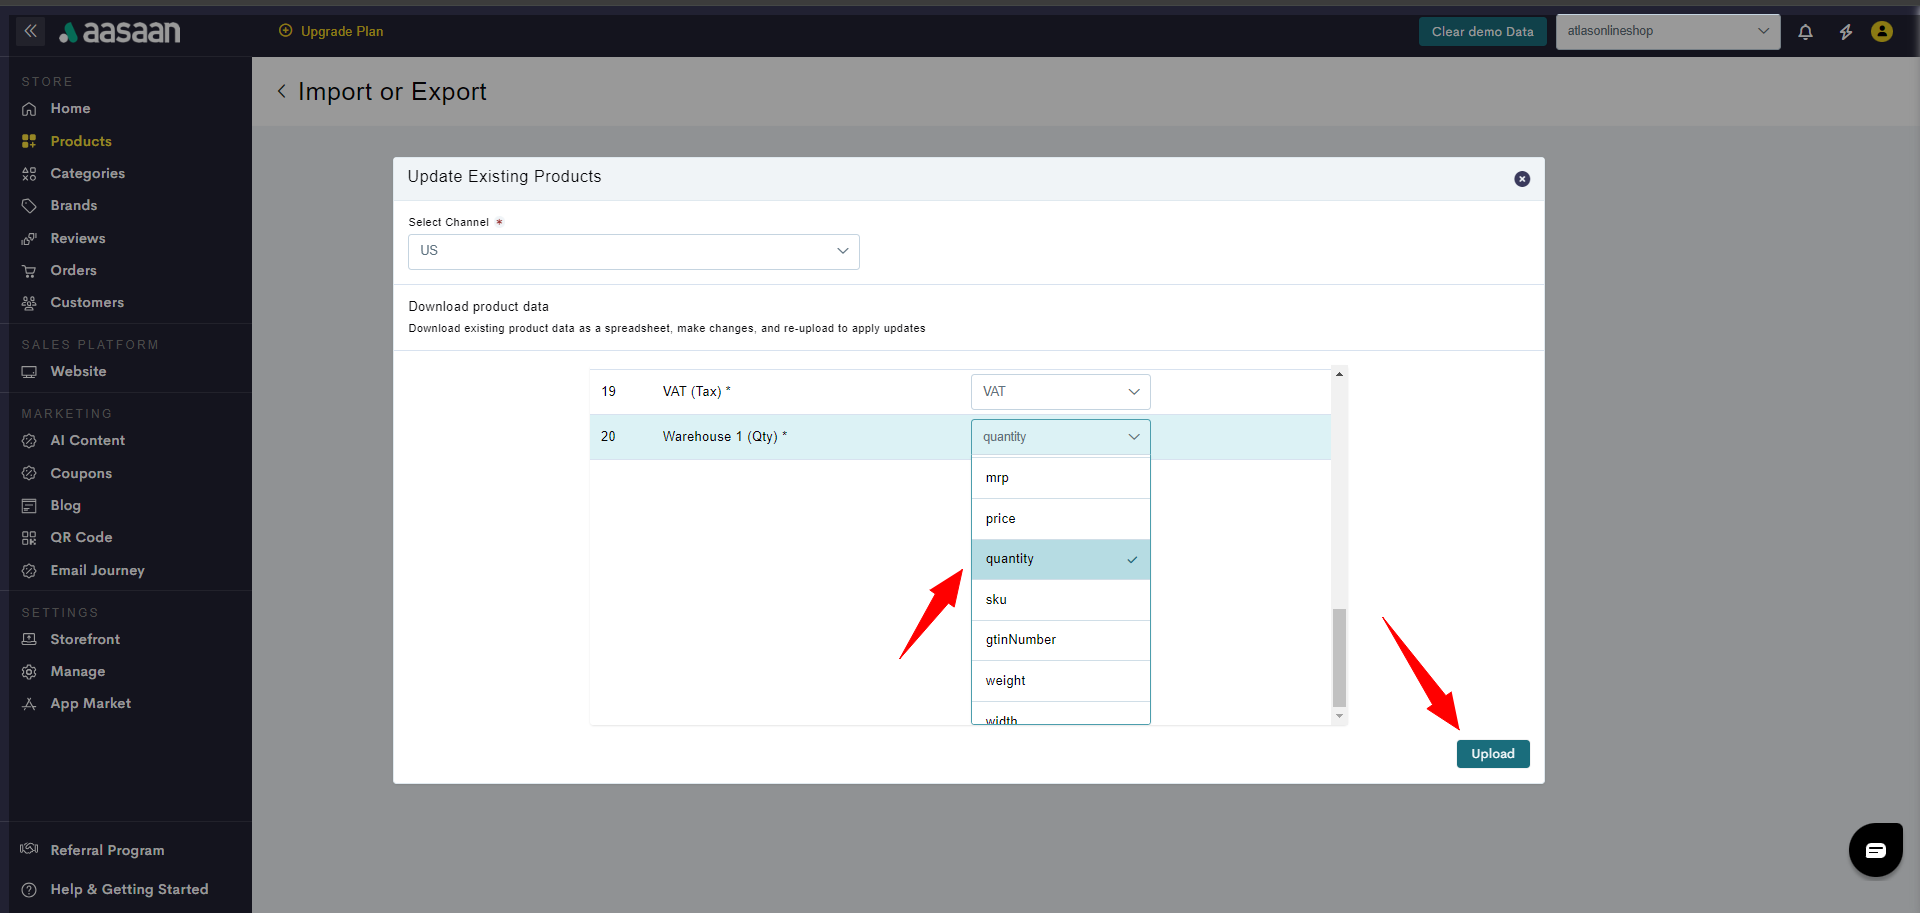Close the Update Existing Products dialog
The height and width of the screenshot is (913, 1920).
tap(1521, 179)
